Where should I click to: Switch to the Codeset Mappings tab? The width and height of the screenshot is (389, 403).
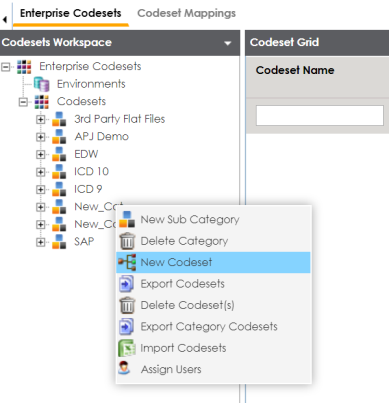[x=186, y=13]
